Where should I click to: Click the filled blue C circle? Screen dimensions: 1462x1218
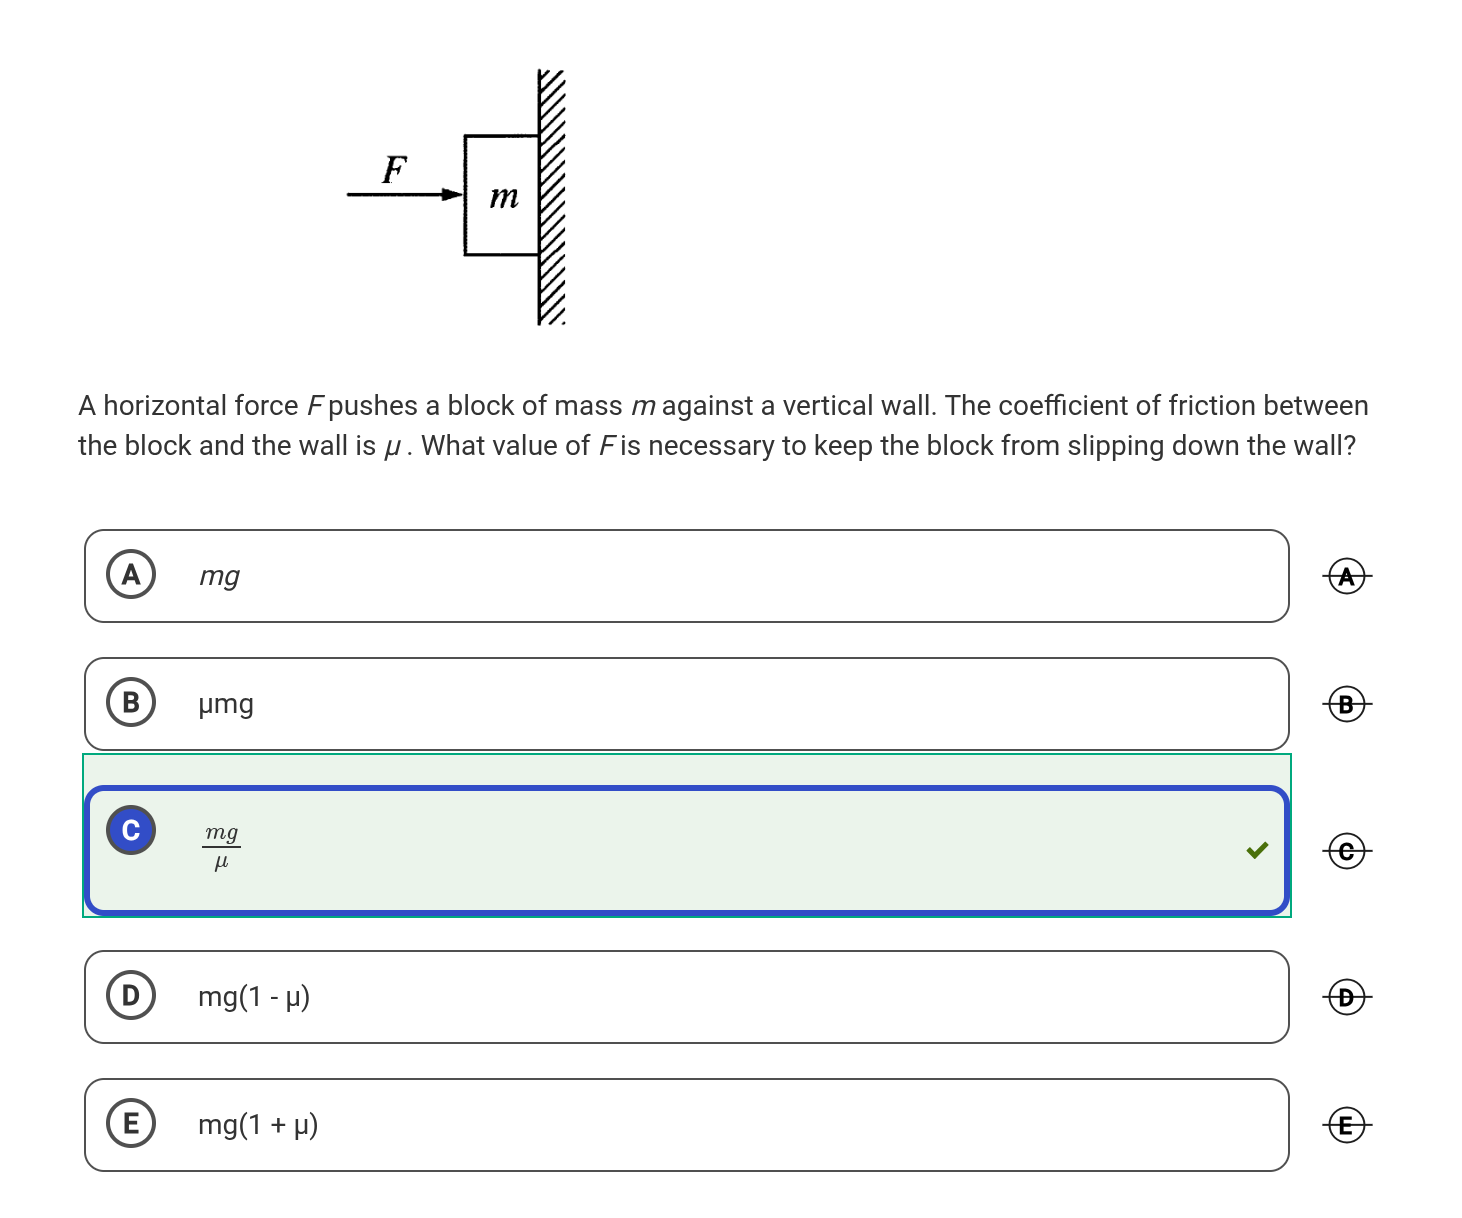[x=131, y=830]
